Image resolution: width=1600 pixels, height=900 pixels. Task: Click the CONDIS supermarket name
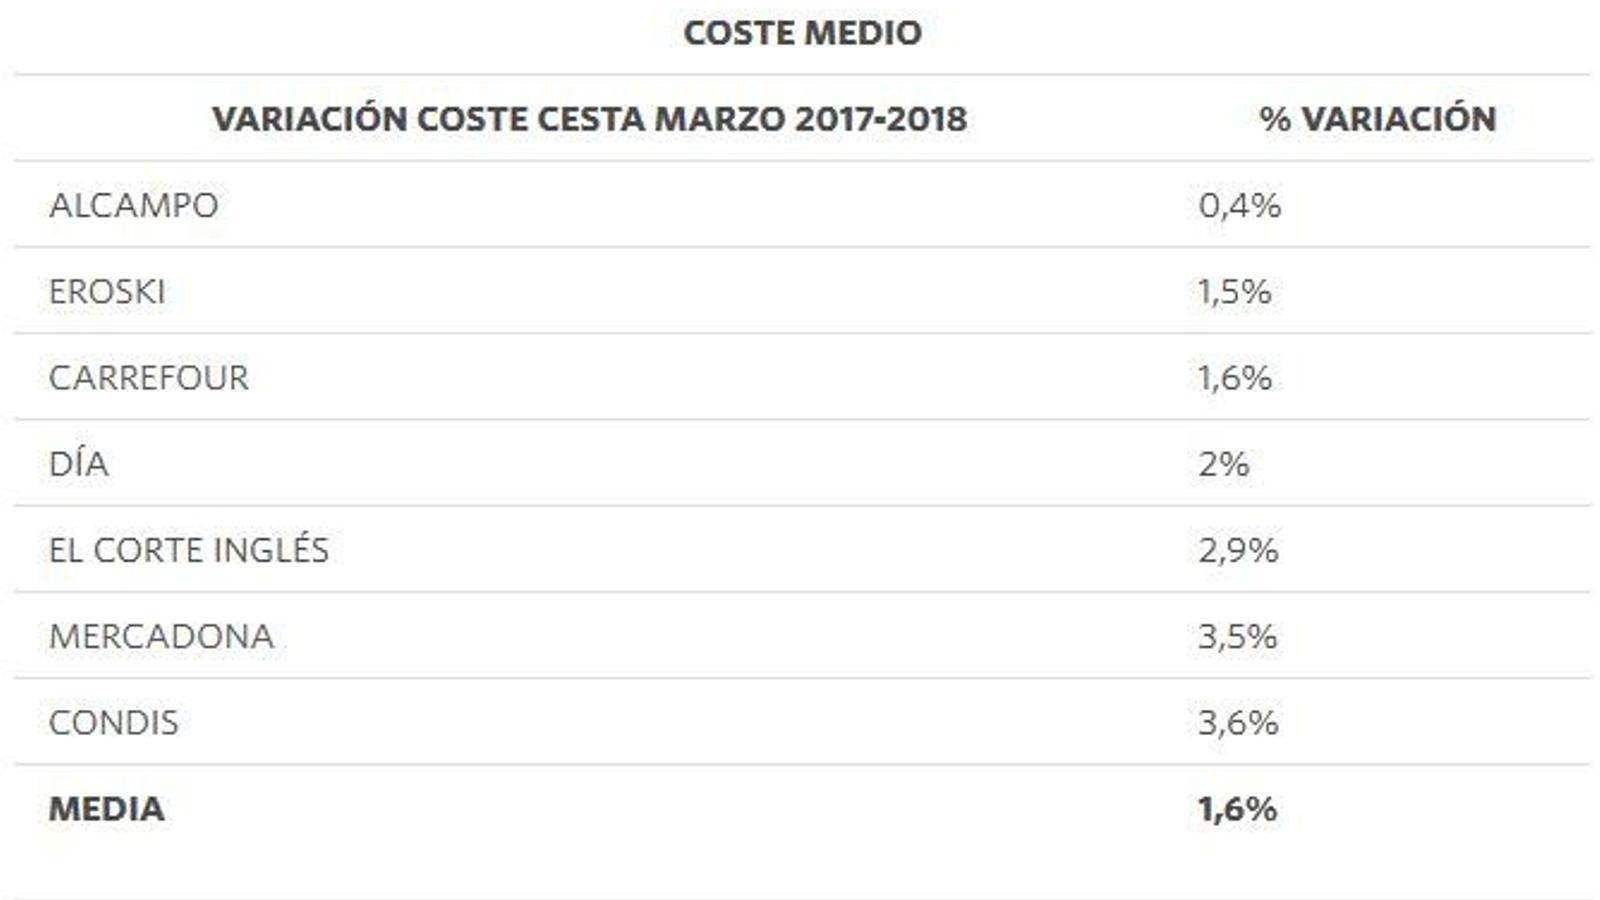click(113, 723)
